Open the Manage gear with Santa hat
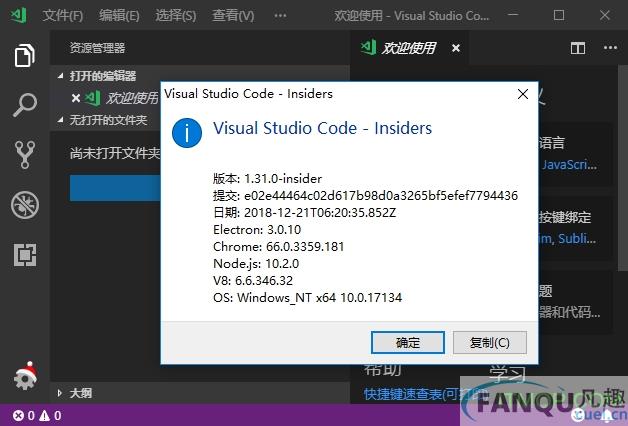The image size is (628, 426). [x=25, y=376]
